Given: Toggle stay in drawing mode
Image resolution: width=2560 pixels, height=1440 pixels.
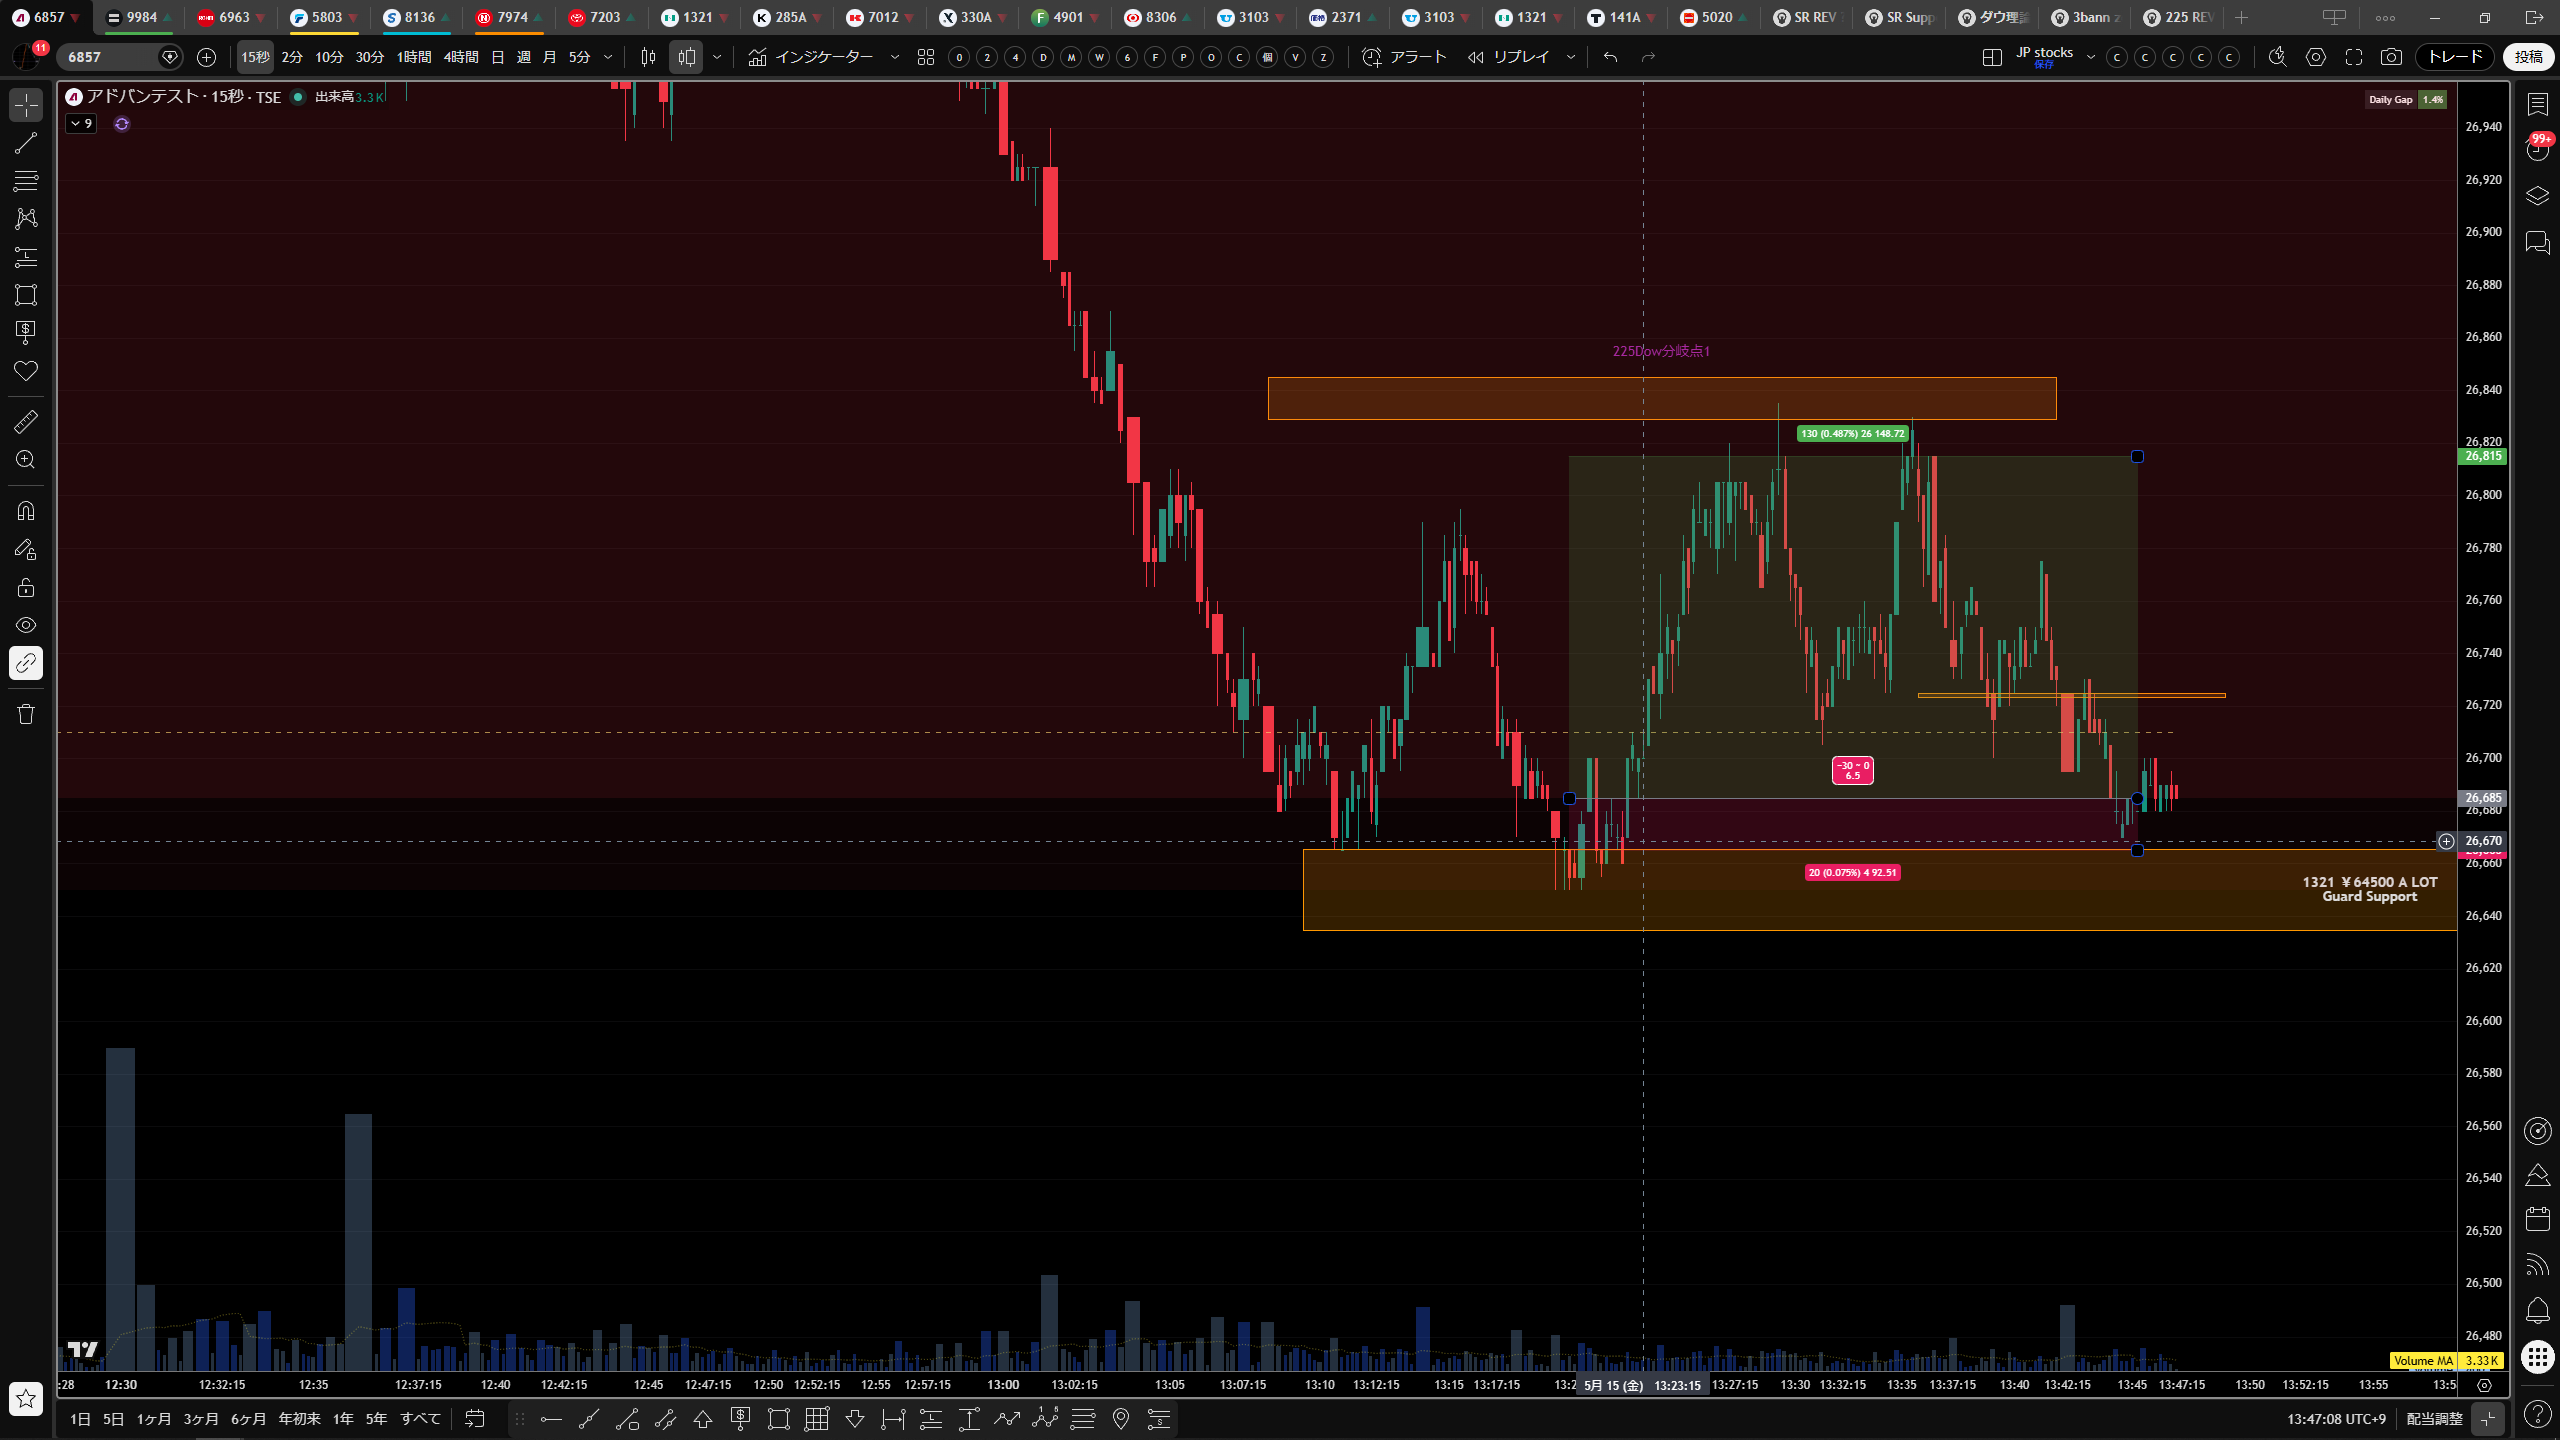Looking at the screenshot, I should pyautogui.click(x=26, y=549).
